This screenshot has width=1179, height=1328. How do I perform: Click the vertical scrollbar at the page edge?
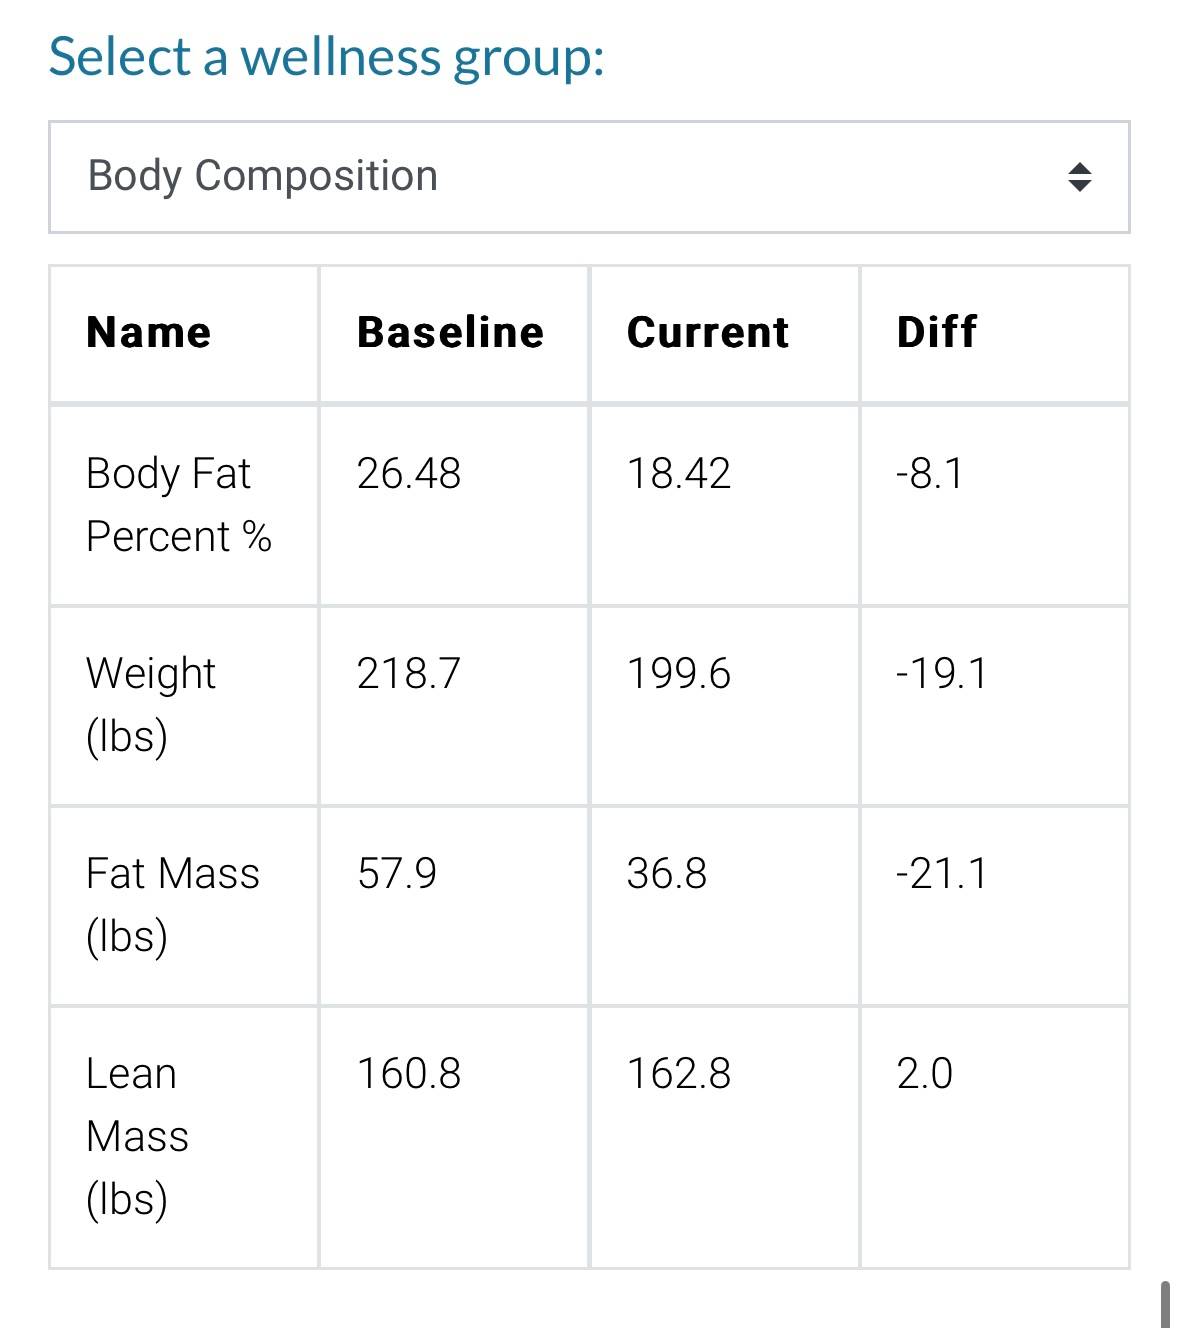1165,1304
